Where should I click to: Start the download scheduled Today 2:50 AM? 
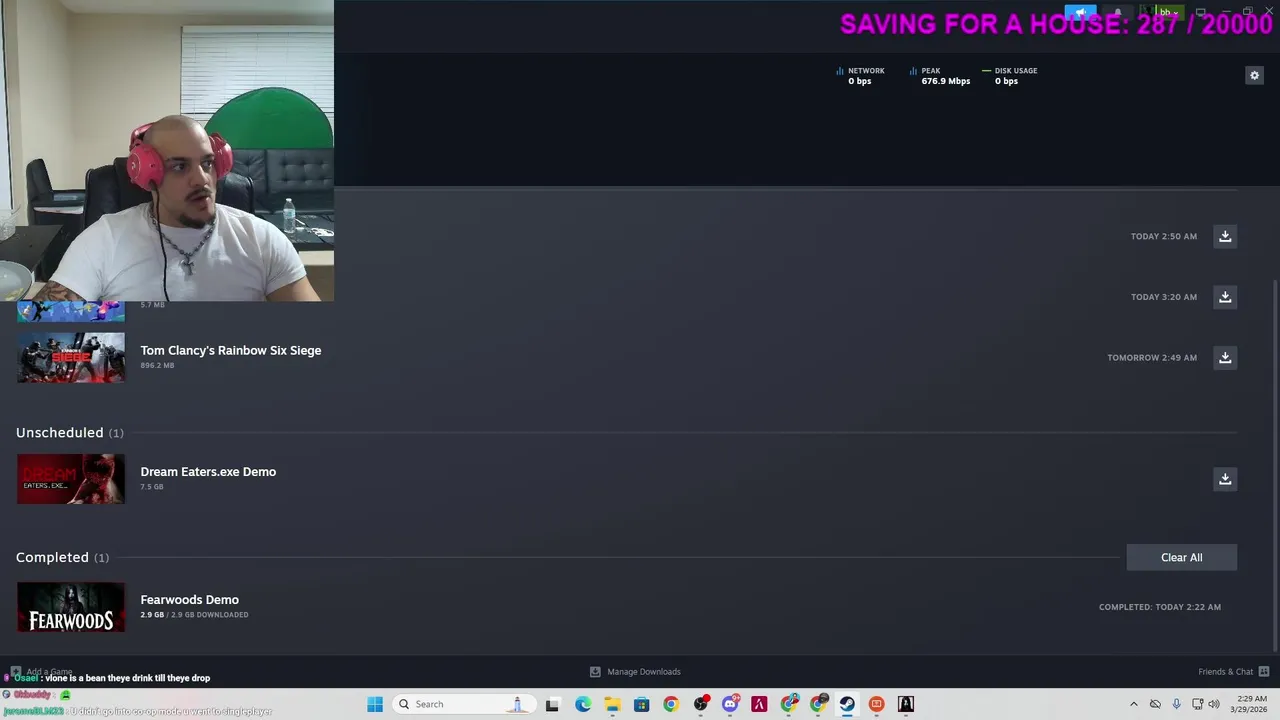point(1225,236)
